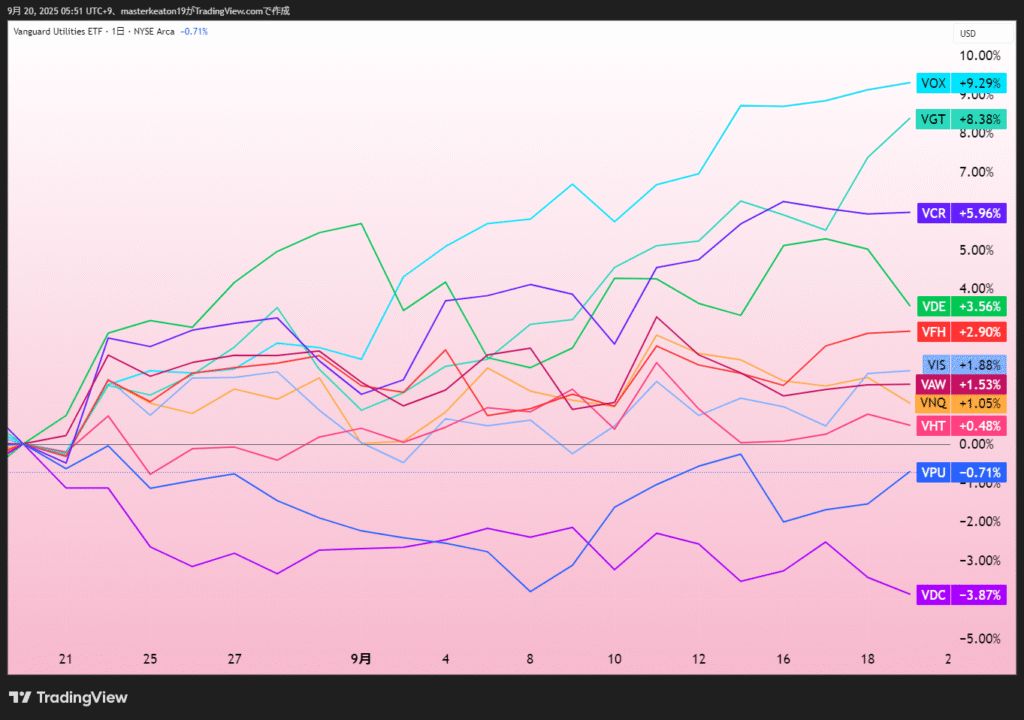The width and height of the screenshot is (1024, 720).
Task: Click the VNQ ticker label
Action: 932,403
